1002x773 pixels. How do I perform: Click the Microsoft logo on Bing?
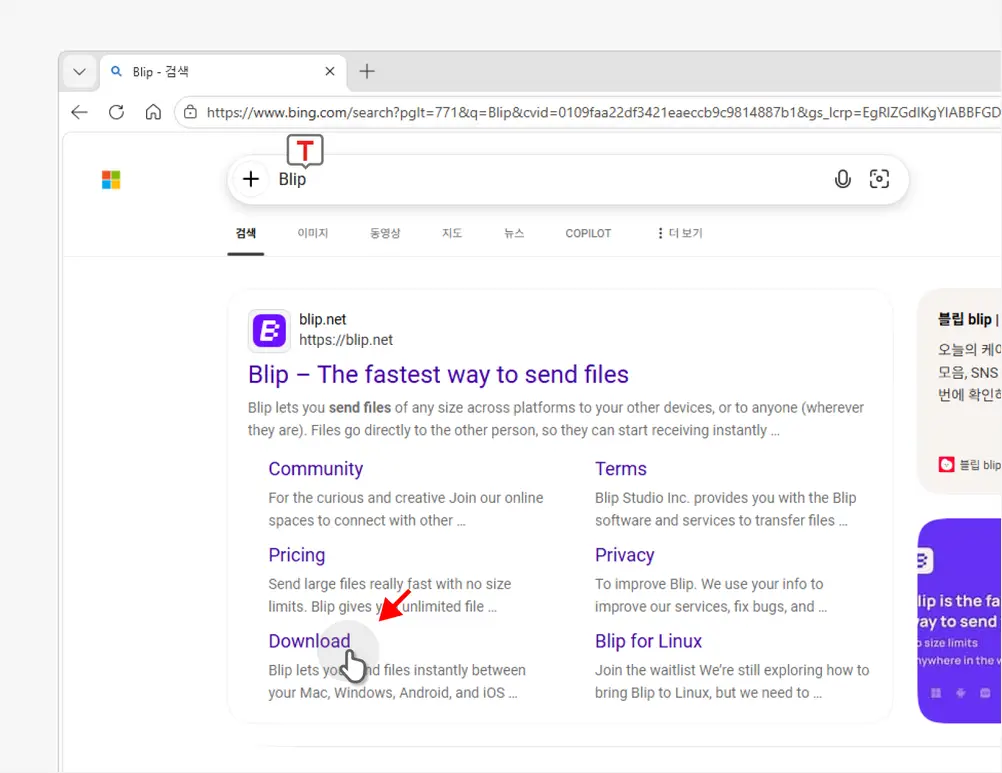[x=111, y=180]
